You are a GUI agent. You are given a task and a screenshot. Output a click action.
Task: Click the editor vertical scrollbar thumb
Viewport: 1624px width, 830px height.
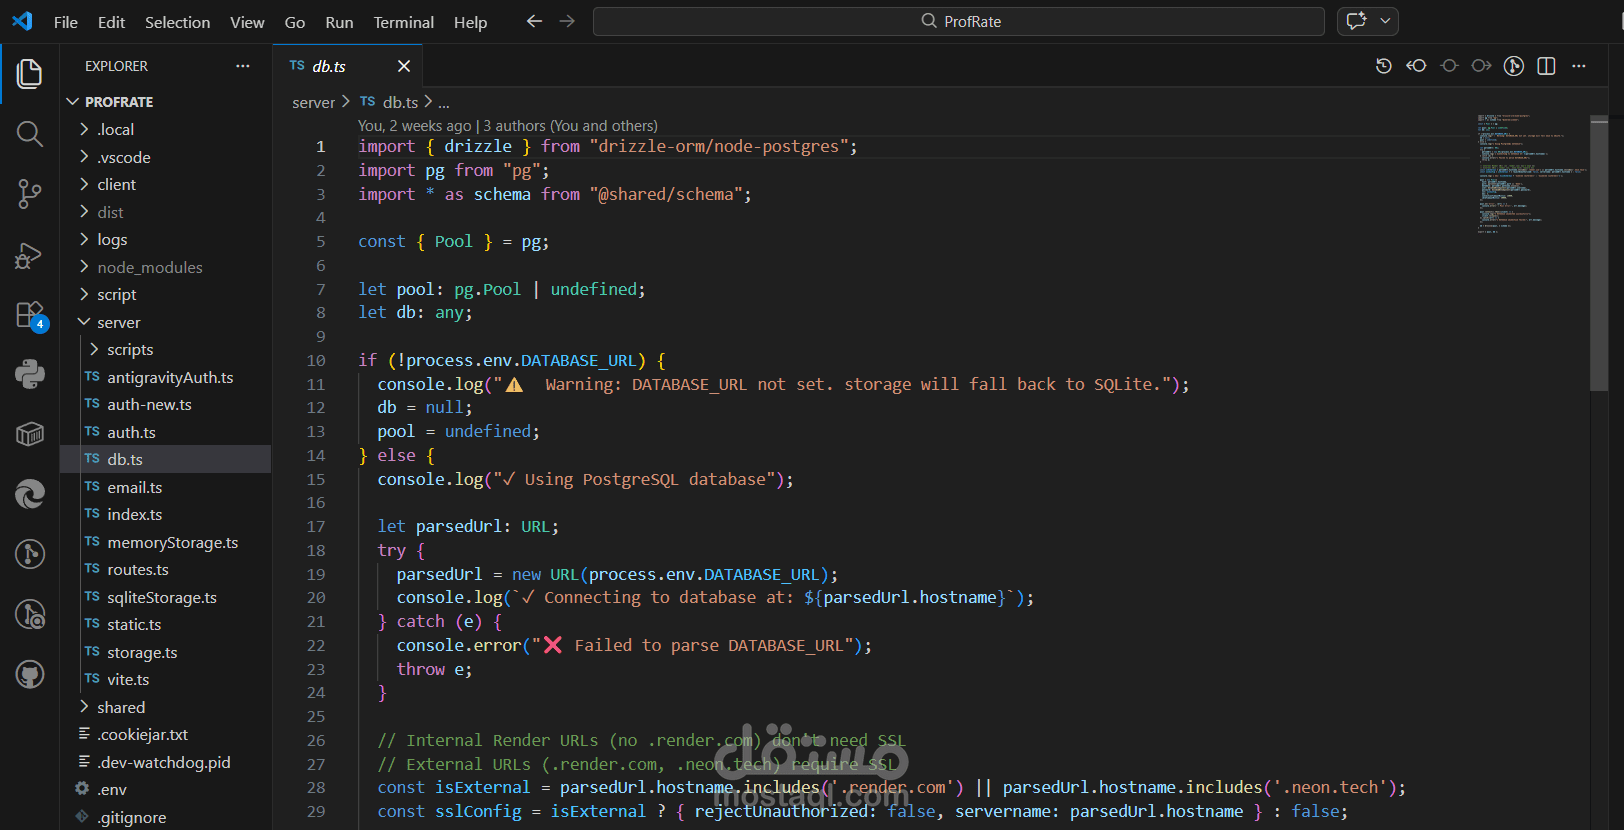click(x=1598, y=253)
